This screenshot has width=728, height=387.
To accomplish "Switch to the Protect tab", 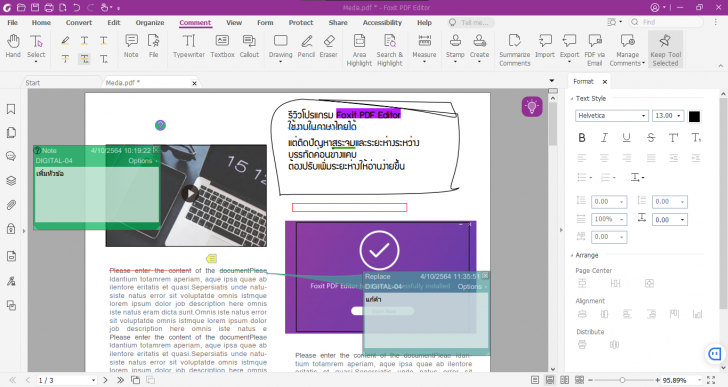I will point(301,22).
